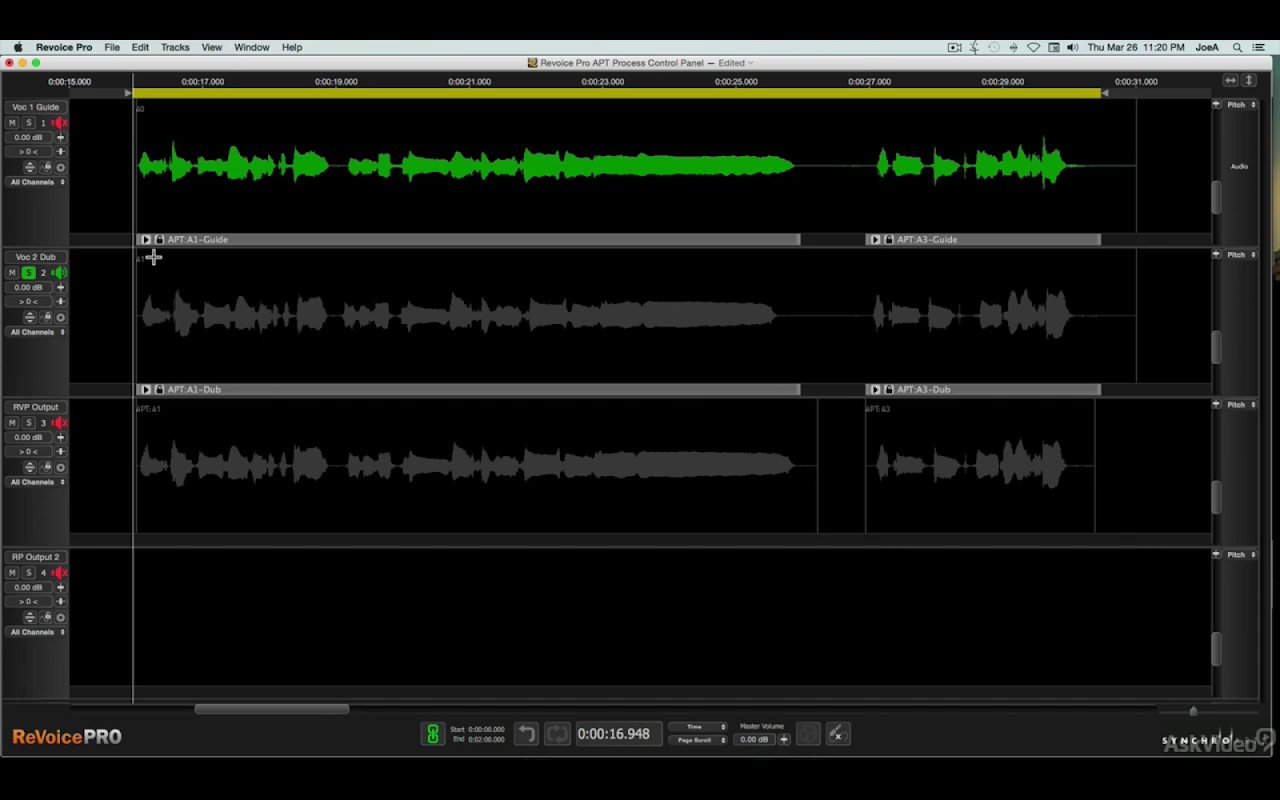
Task: Open All Channels dropdown on Voc 2 Dub
Action: click(36, 332)
